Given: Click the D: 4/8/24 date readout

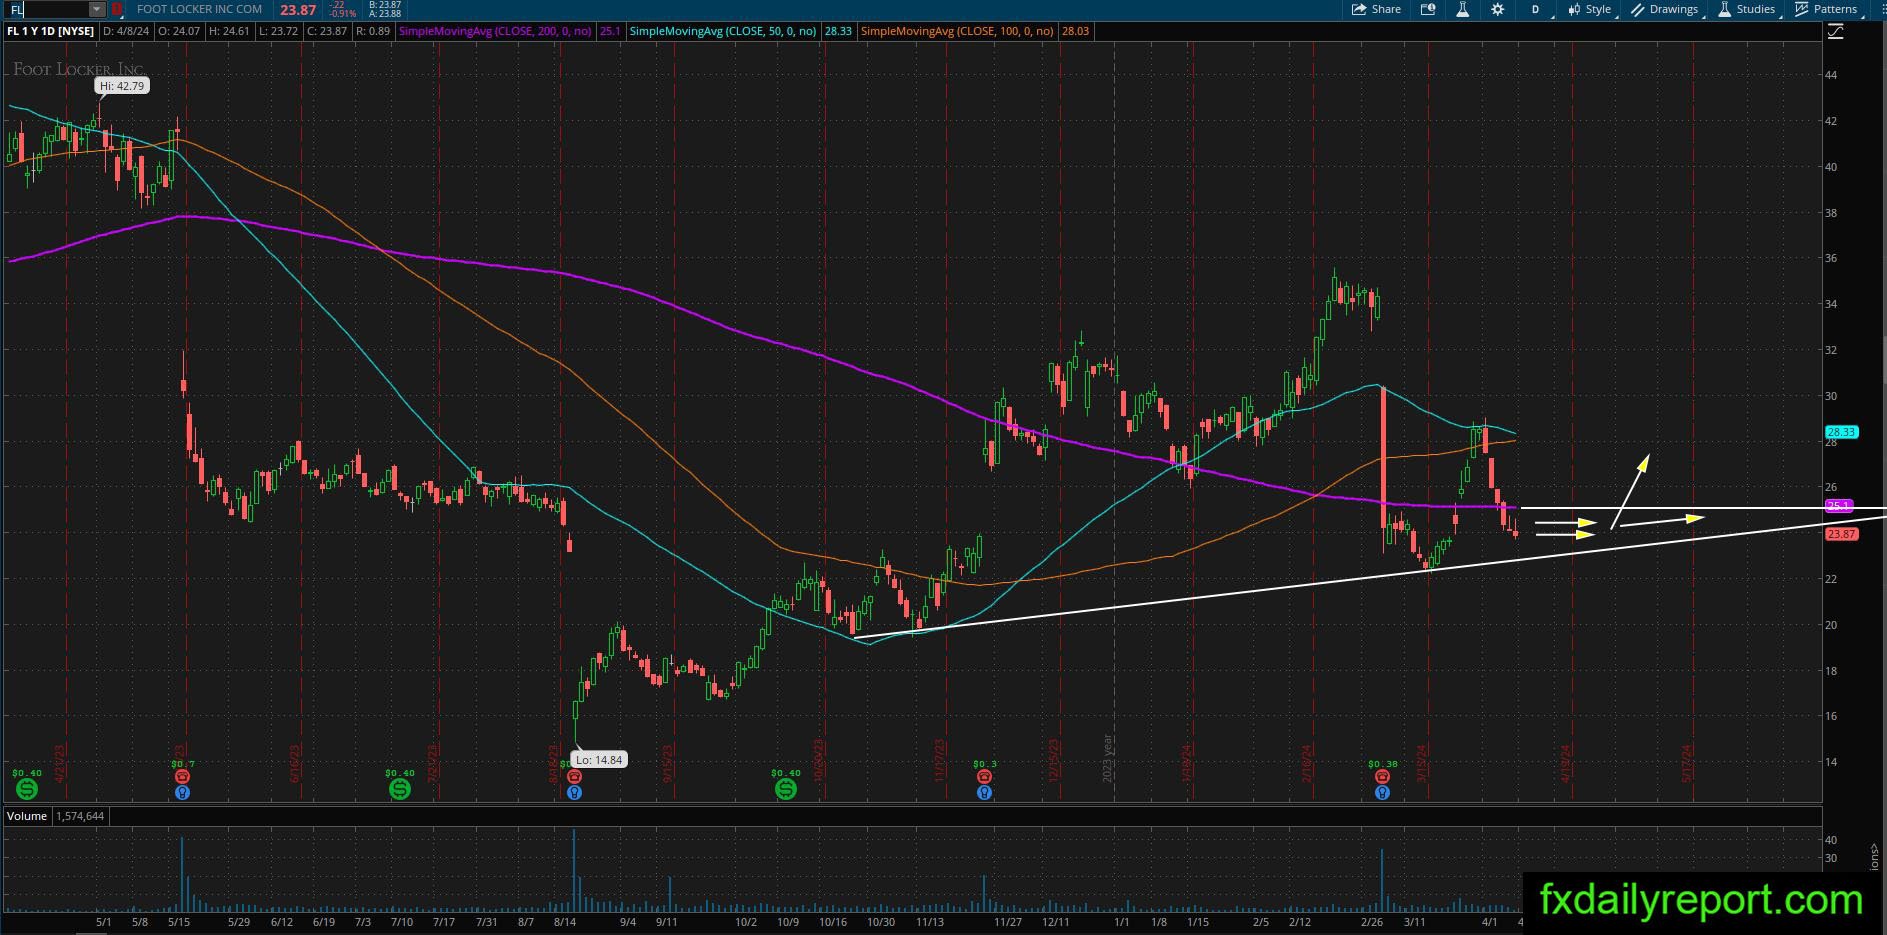Looking at the screenshot, I should tap(125, 31).
